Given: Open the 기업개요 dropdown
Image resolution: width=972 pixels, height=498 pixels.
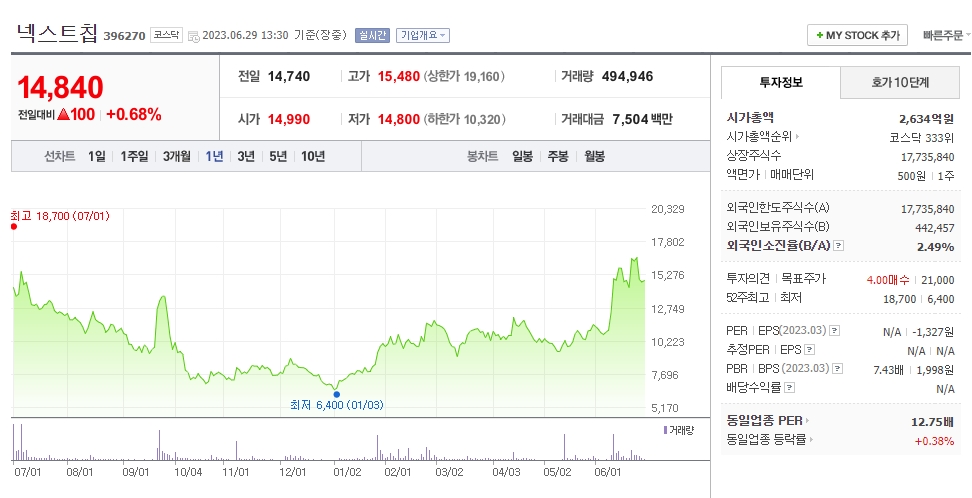Looking at the screenshot, I should (x=423, y=35).
